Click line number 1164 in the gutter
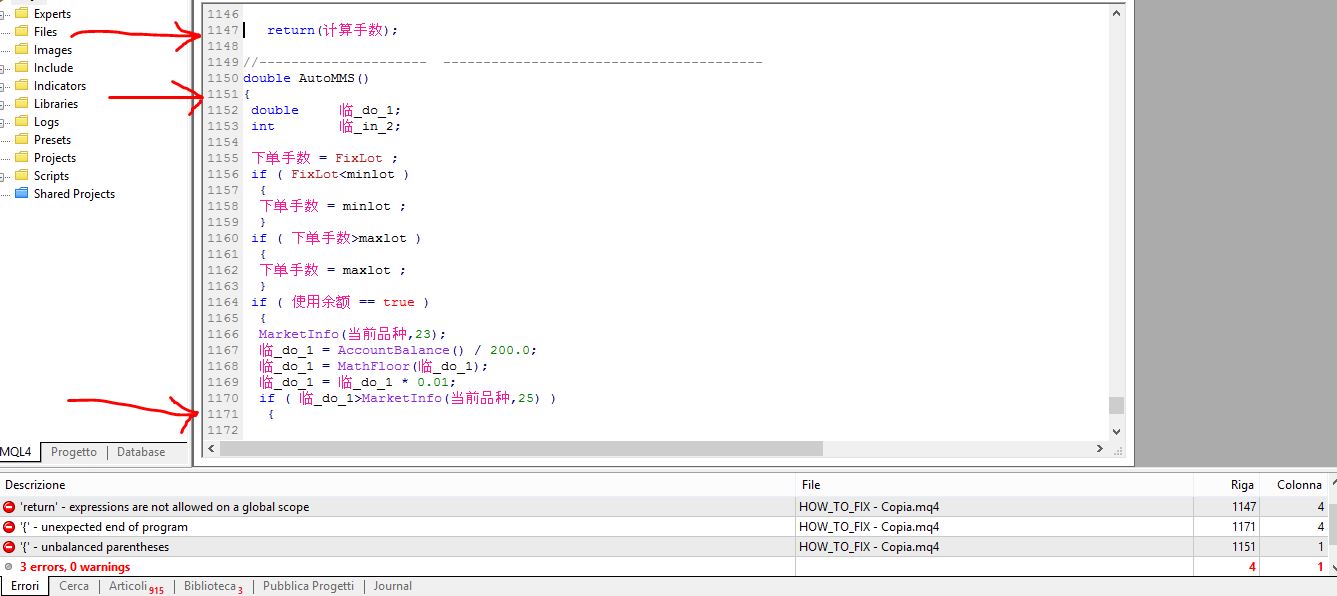 223,302
